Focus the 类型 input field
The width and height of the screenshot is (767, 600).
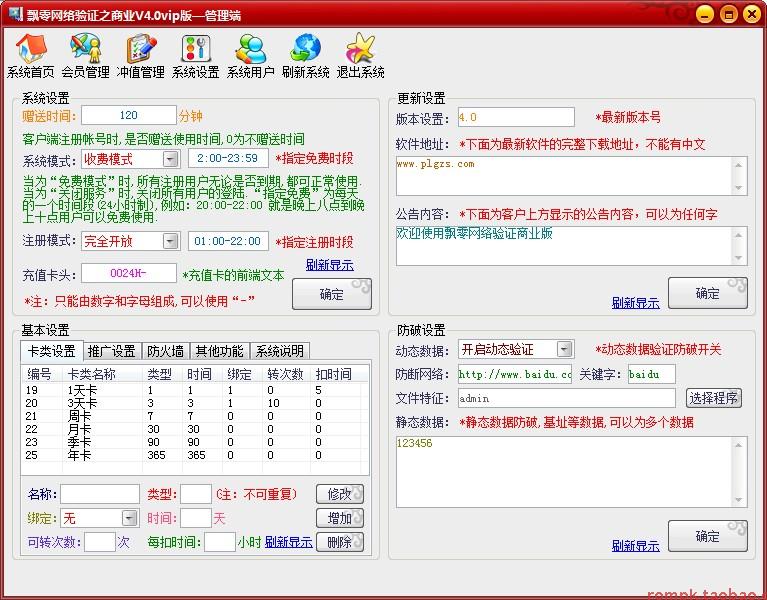click(x=196, y=494)
